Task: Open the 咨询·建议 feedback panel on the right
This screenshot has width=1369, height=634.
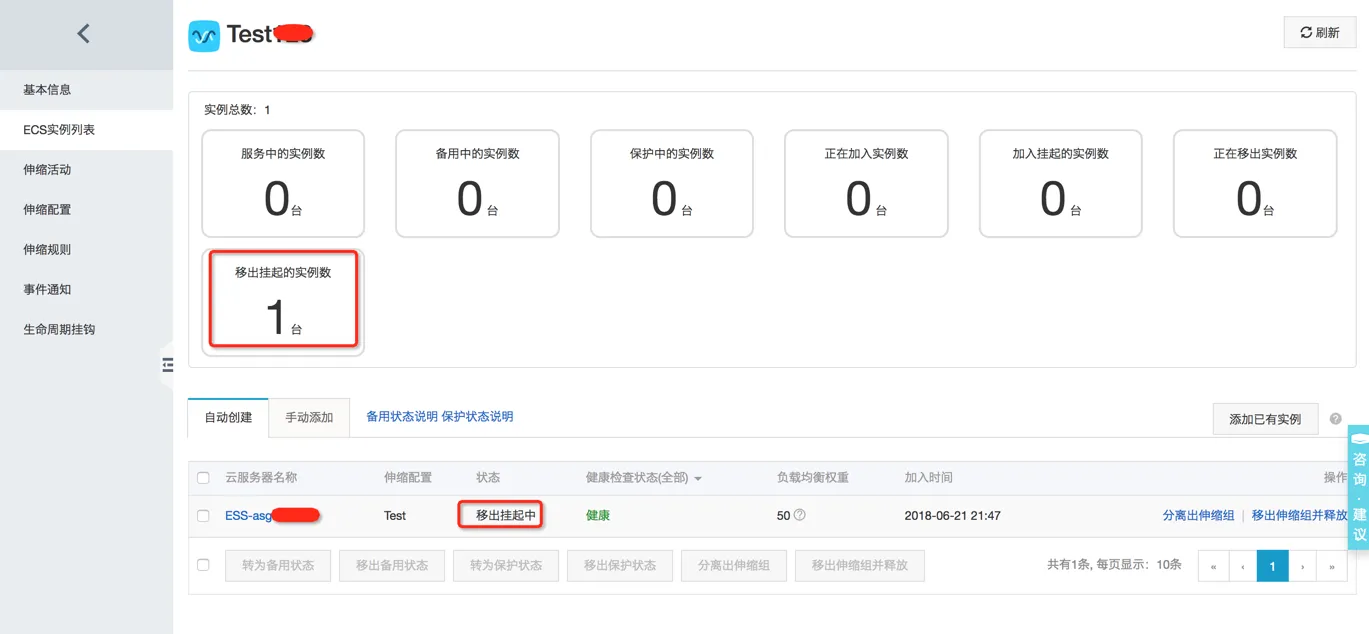Action: tap(1357, 490)
